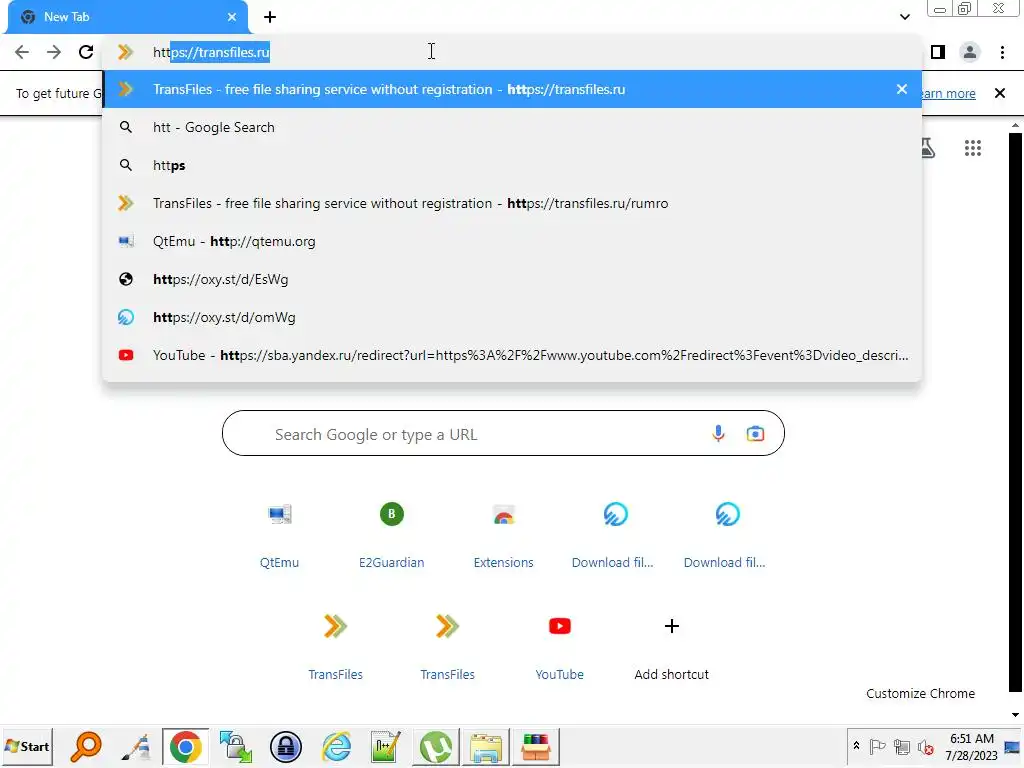Screen dimensions: 1024x768
Task: Open the Chrome three-dot menu
Action: pos(1002,52)
